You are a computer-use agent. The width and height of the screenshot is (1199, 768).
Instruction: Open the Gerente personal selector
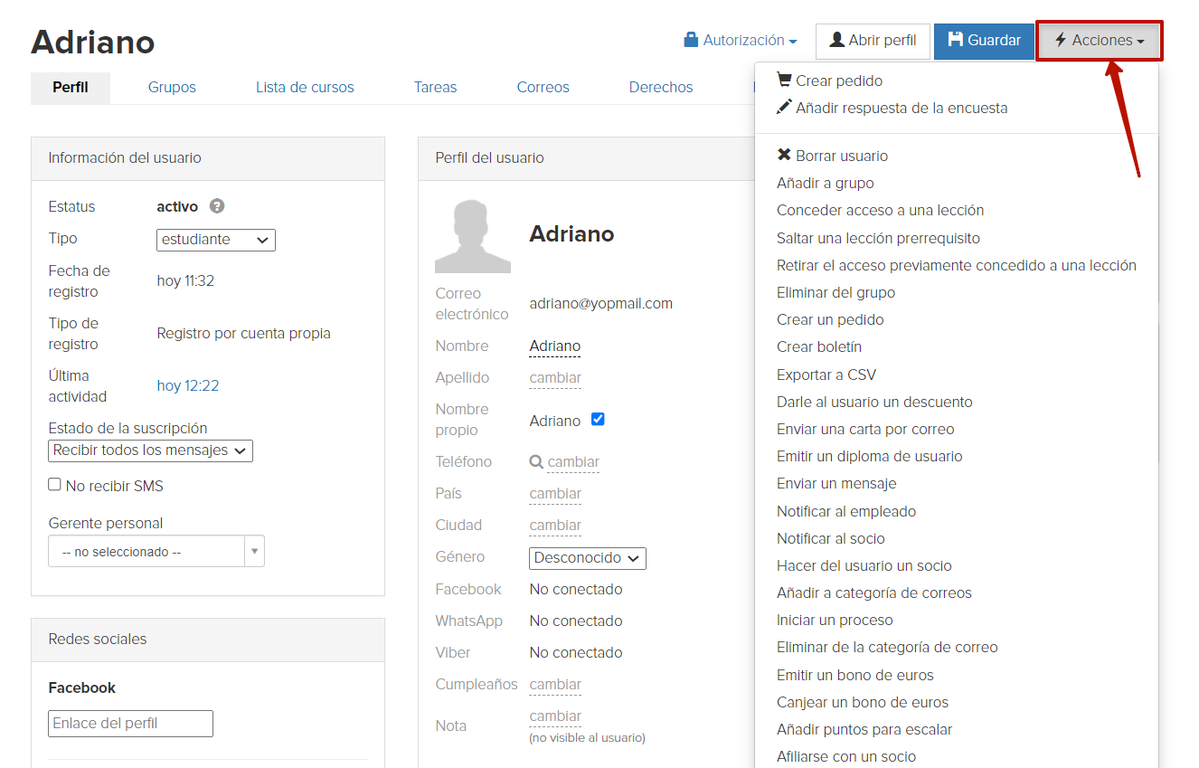(156, 551)
